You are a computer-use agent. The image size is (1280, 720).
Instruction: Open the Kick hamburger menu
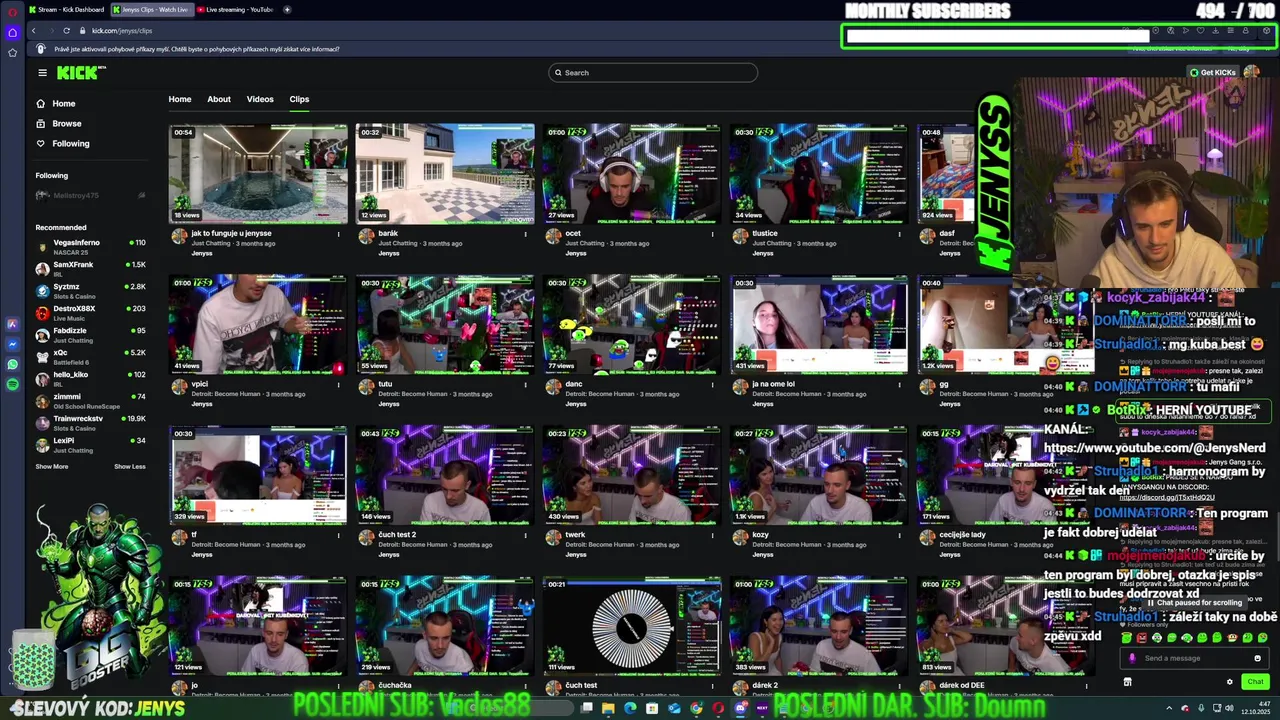point(42,72)
